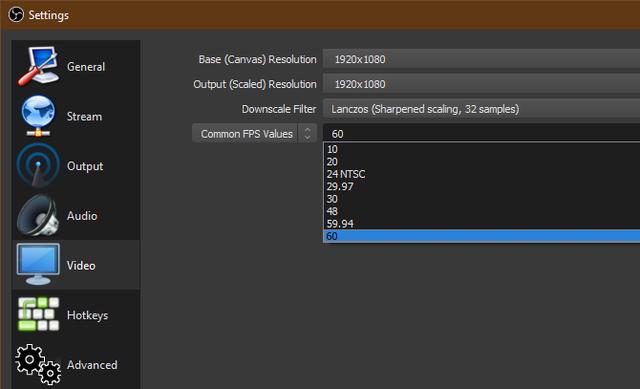
Task: Open Hotkeys keyboard grid icon
Action: [38, 314]
